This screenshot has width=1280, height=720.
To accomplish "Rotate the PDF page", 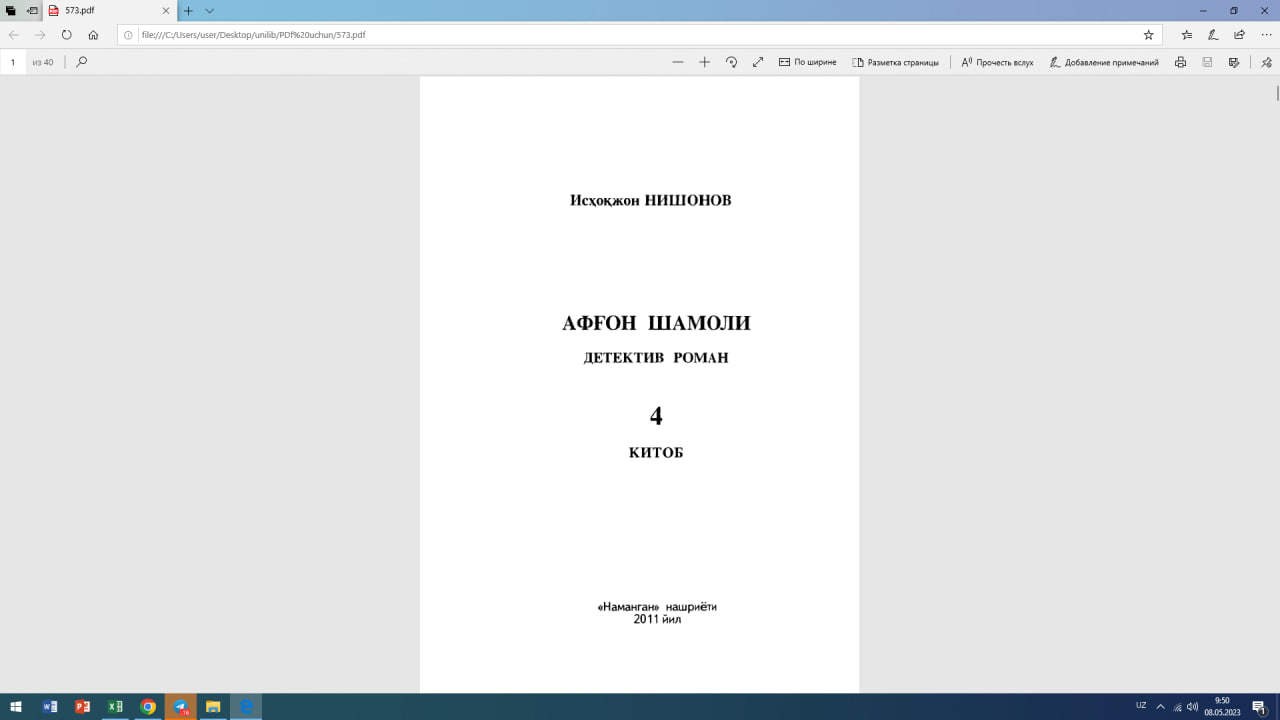I will click(731, 62).
